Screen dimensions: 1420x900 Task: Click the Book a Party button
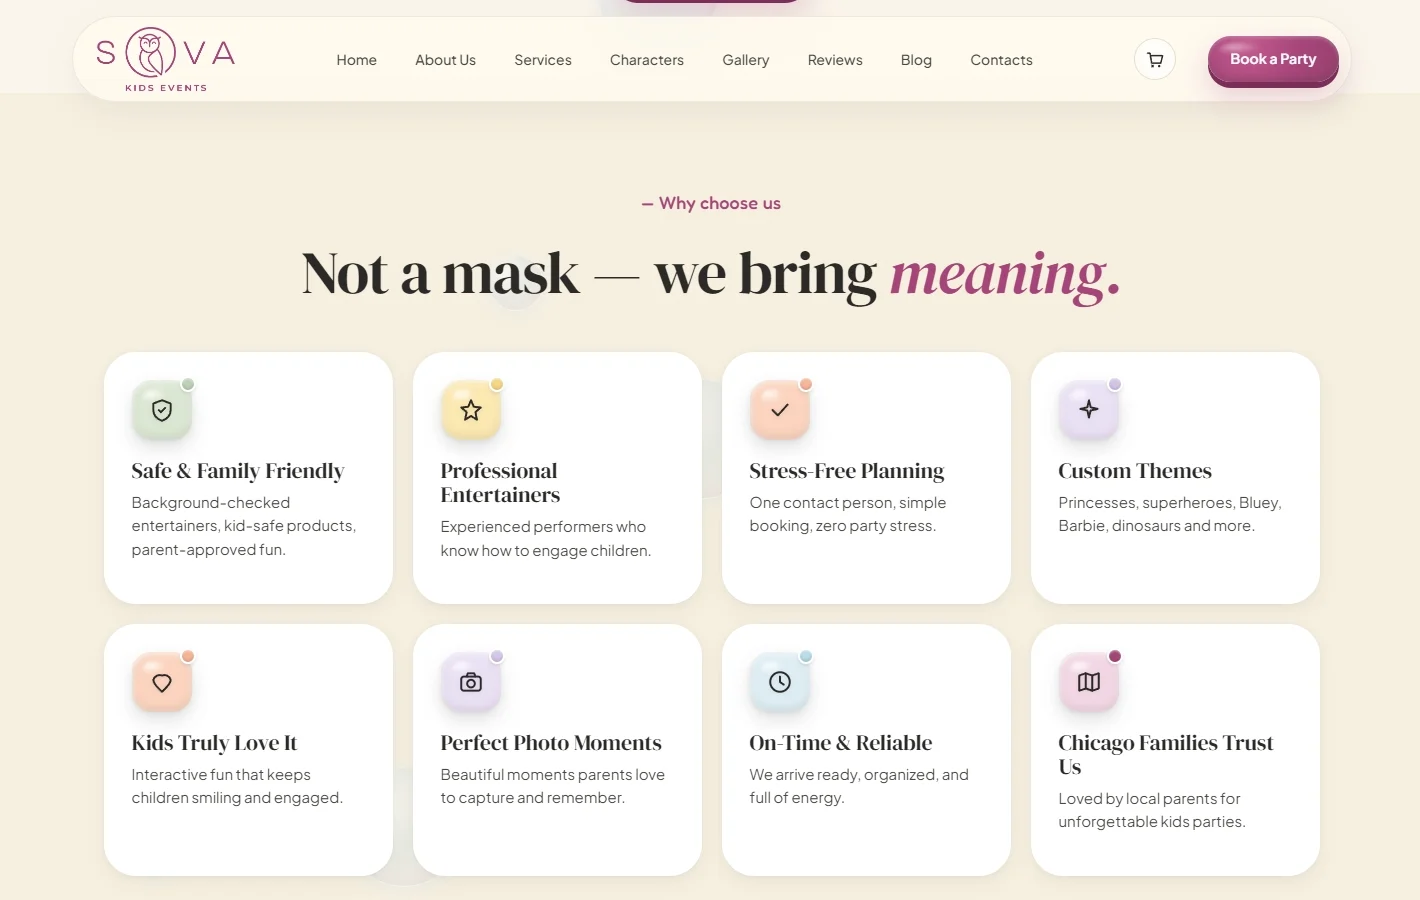pos(1273,60)
